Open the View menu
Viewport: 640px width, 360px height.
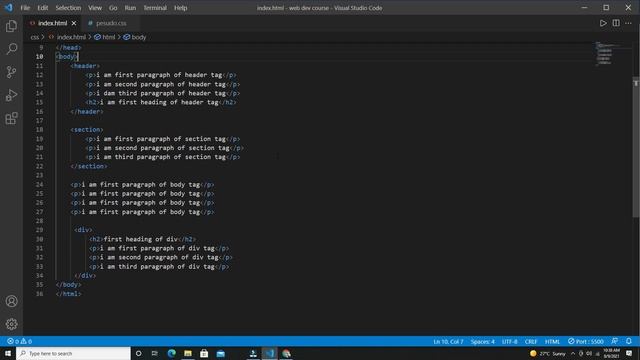(x=95, y=8)
